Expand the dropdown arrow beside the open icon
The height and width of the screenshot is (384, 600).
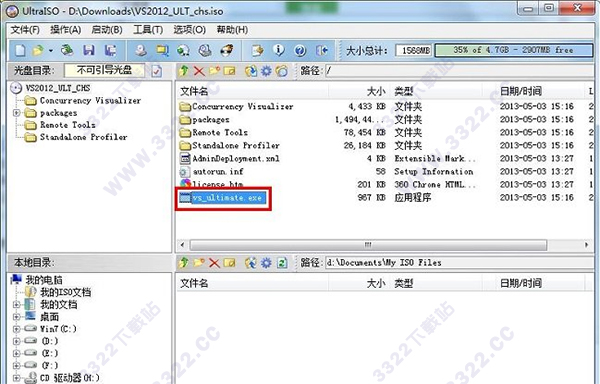coord(51,50)
